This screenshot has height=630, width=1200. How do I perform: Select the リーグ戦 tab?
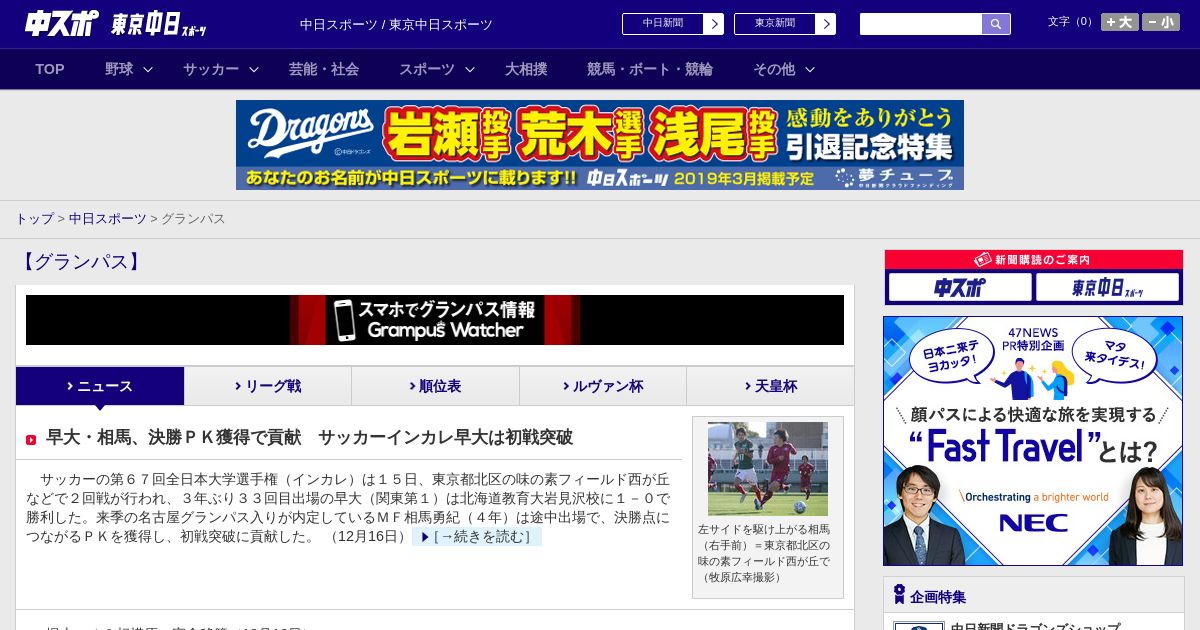tap(268, 386)
